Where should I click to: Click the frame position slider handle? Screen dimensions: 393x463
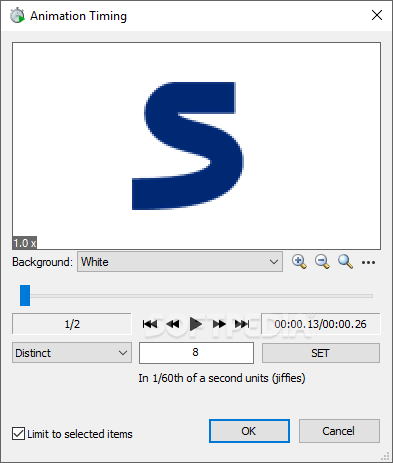tap(25, 295)
